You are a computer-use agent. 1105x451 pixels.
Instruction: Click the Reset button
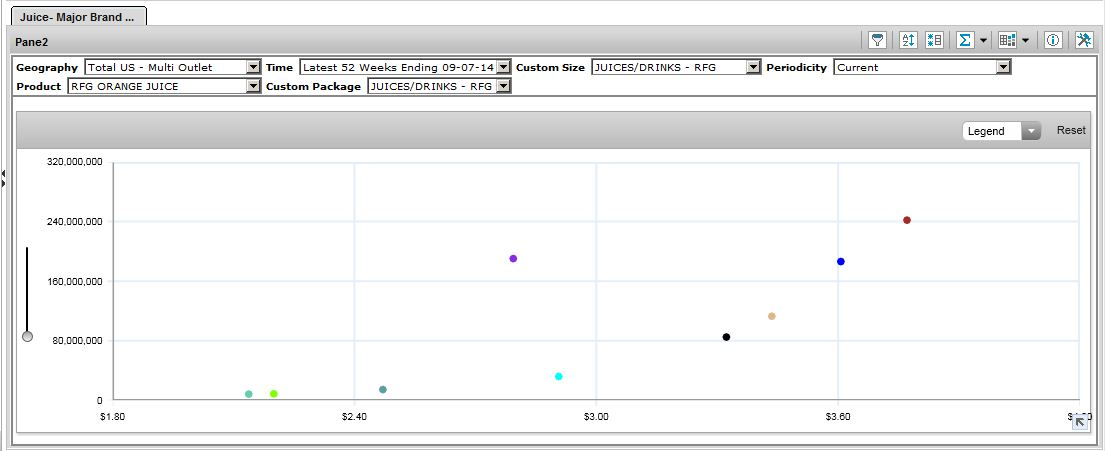pos(1071,130)
